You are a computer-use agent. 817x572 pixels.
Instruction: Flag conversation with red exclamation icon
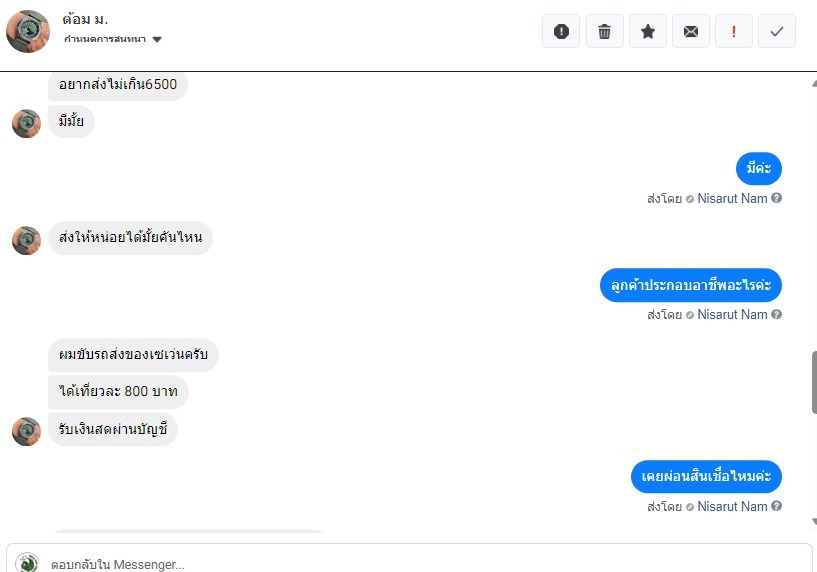coord(734,32)
